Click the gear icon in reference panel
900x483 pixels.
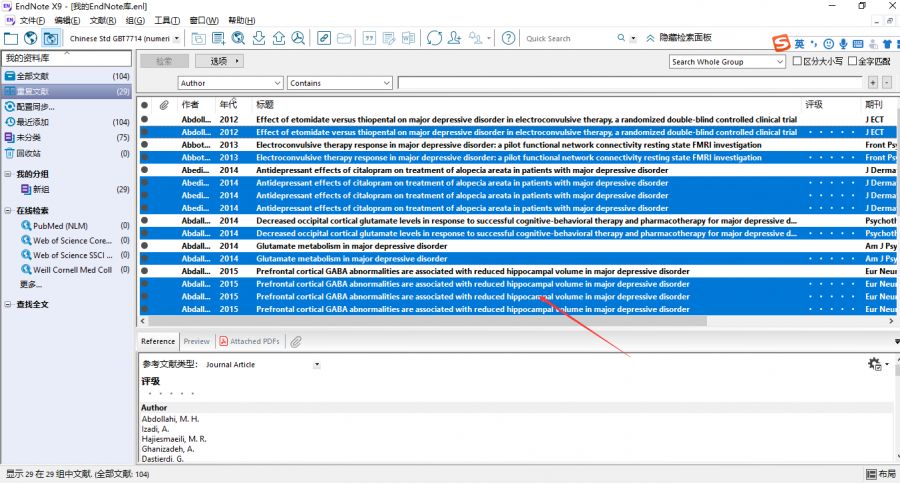pyautogui.click(x=875, y=364)
